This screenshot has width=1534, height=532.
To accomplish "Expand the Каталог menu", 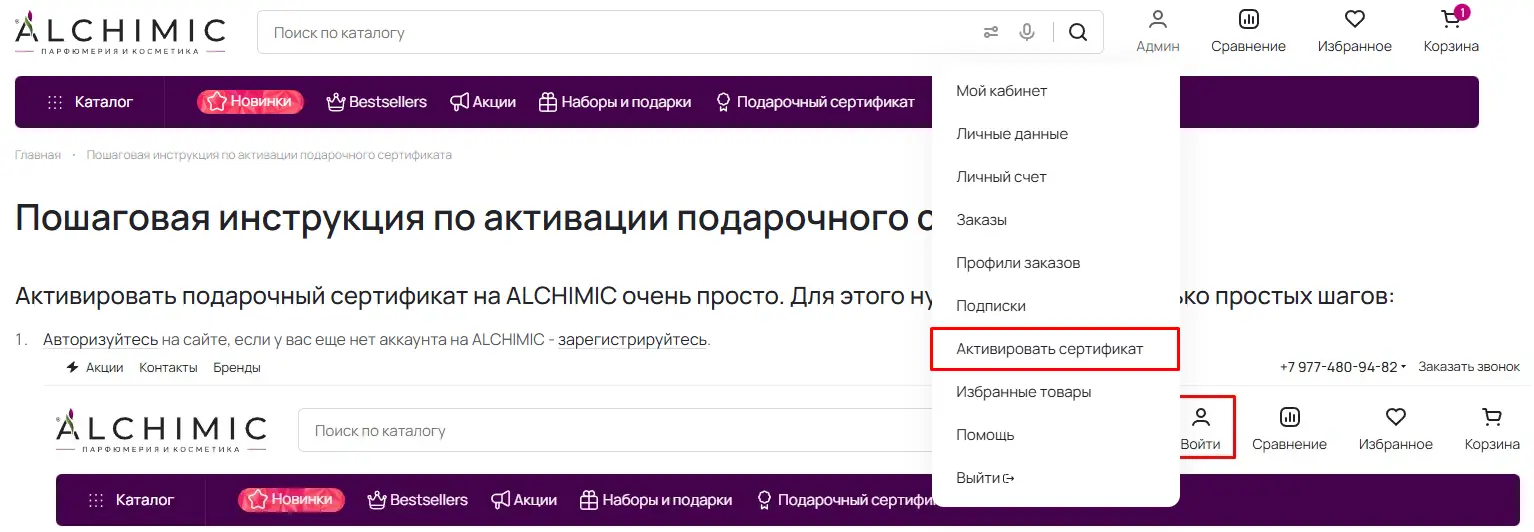I will pos(90,102).
